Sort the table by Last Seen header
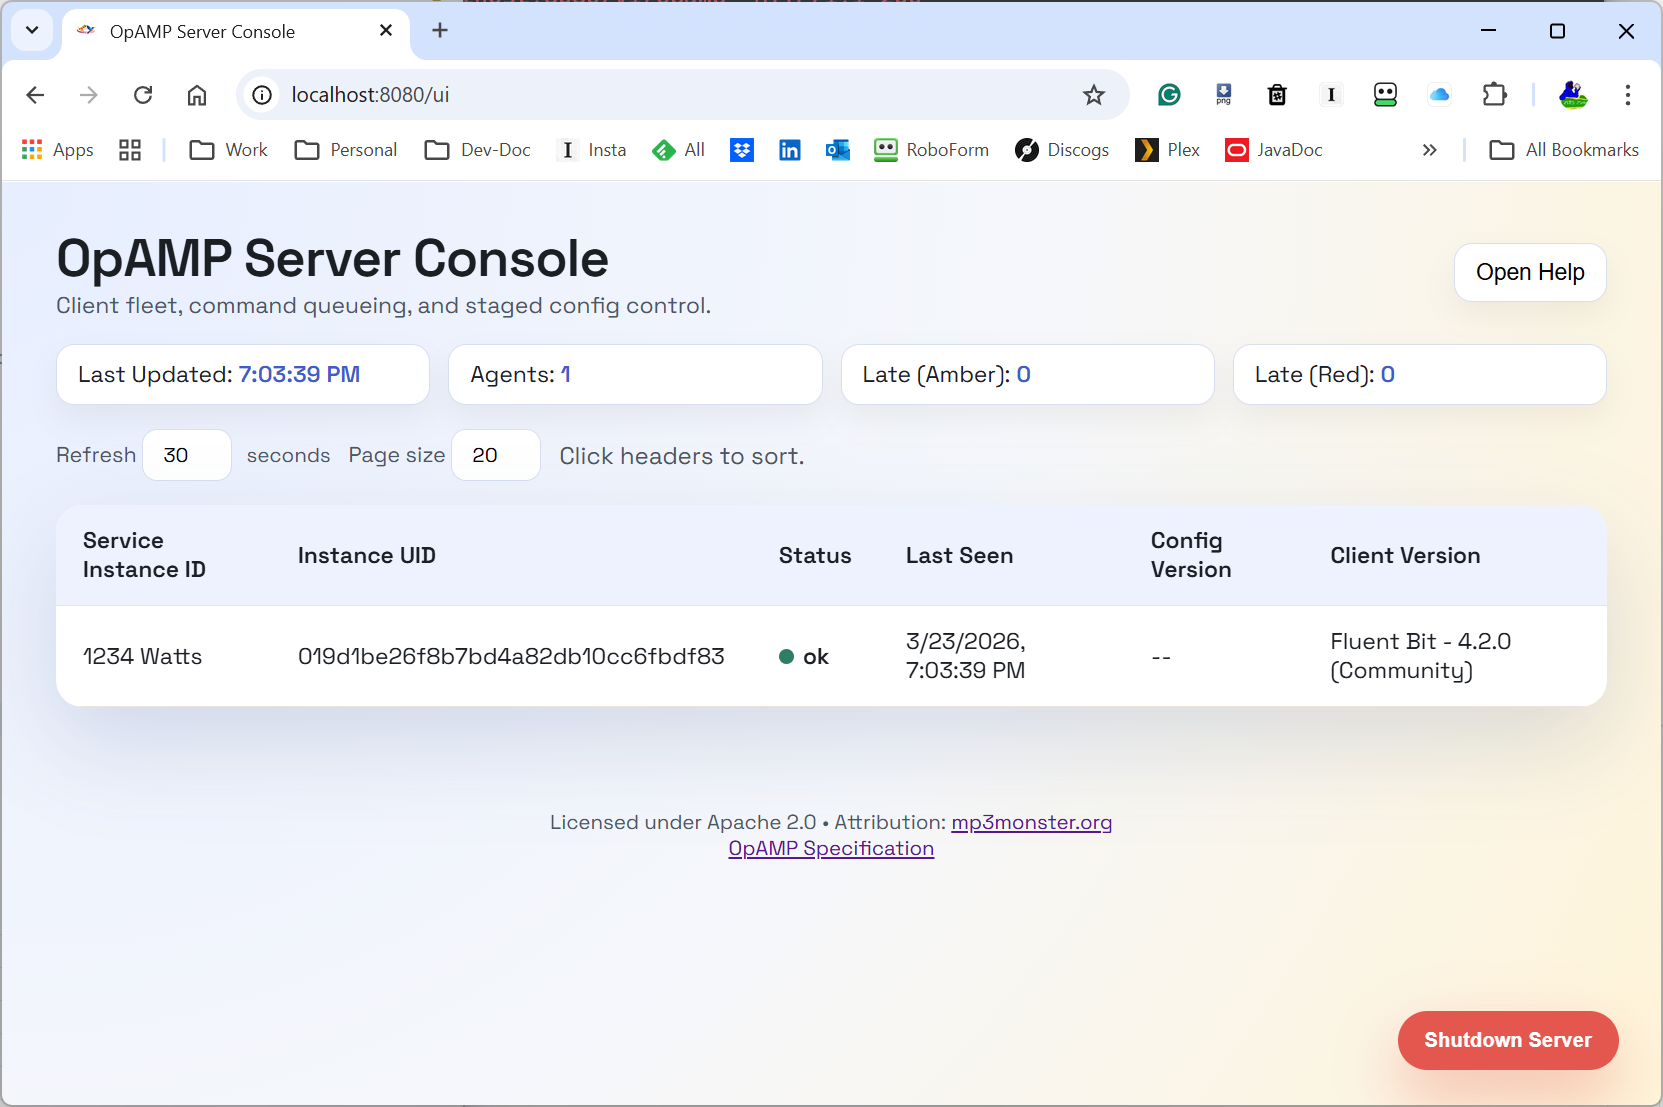 (959, 556)
